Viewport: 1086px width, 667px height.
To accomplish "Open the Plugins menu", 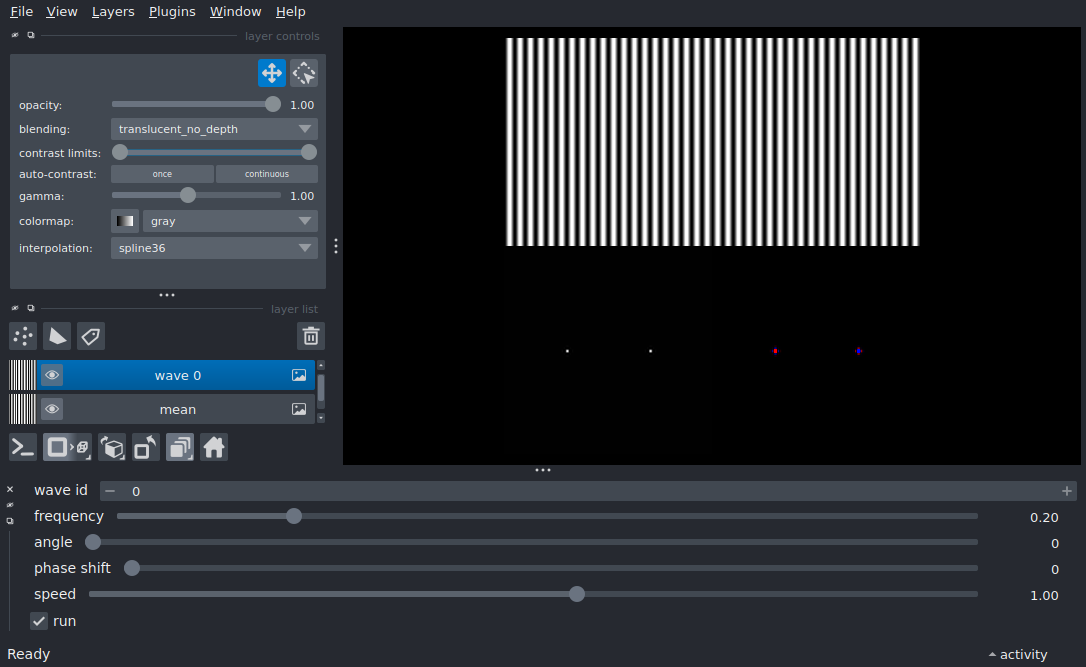I will click(172, 12).
